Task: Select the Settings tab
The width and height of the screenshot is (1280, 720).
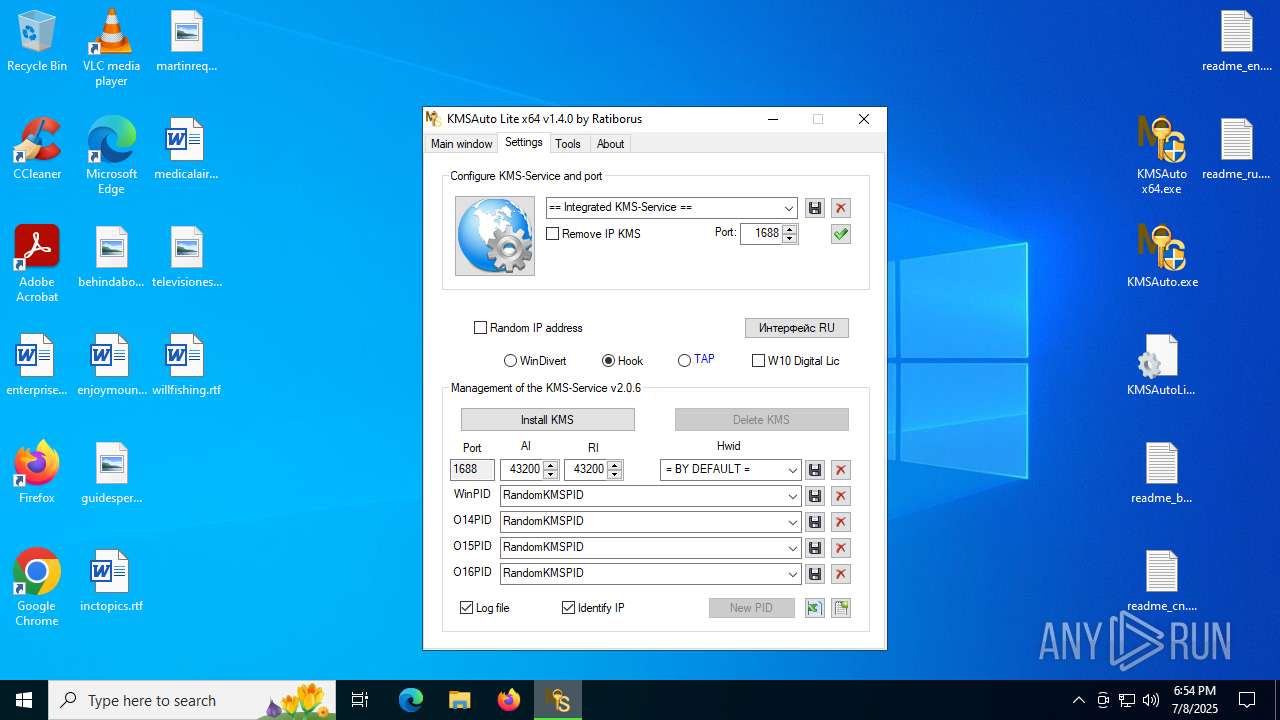Action: 524,143
